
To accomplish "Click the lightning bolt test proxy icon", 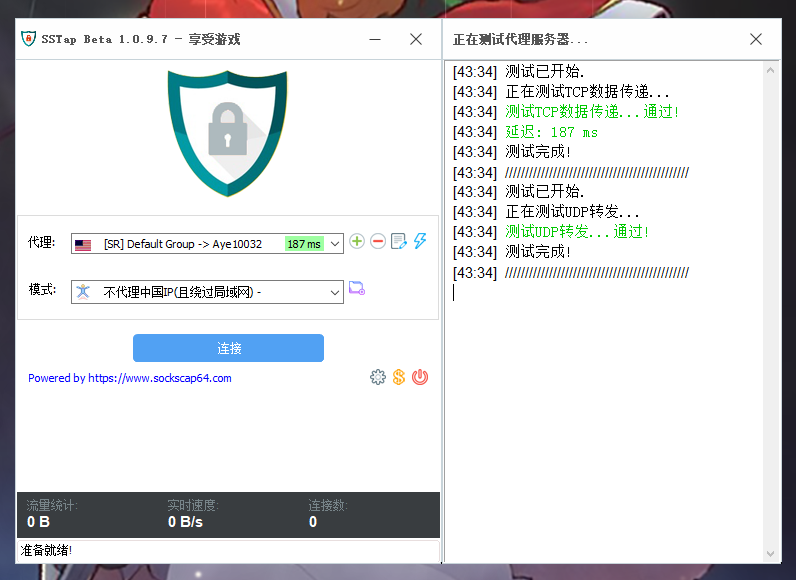I will click(x=420, y=242).
